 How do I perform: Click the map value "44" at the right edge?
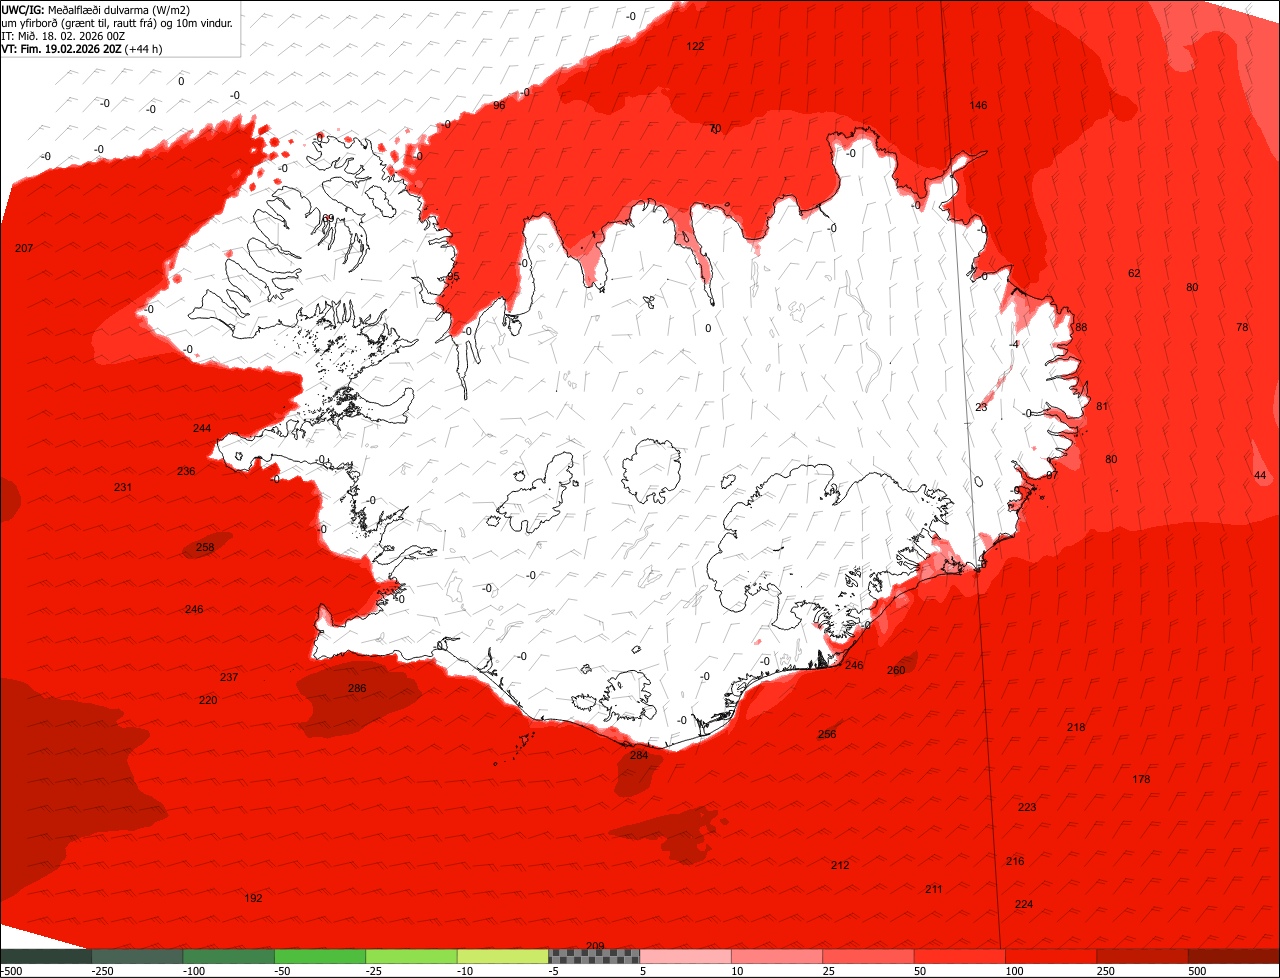point(1260,475)
